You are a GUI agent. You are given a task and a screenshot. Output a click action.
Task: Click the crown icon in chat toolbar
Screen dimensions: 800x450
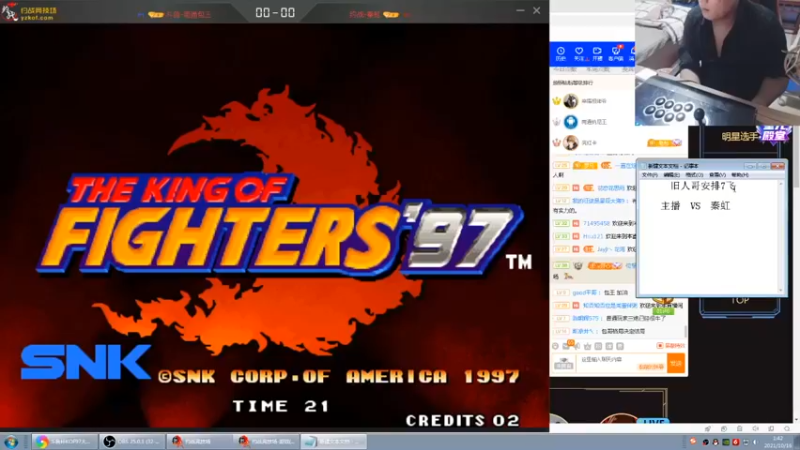click(588, 346)
